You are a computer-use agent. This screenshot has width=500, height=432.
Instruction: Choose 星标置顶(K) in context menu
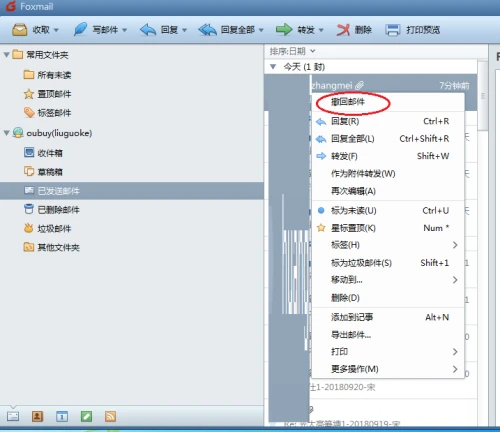(x=388, y=228)
